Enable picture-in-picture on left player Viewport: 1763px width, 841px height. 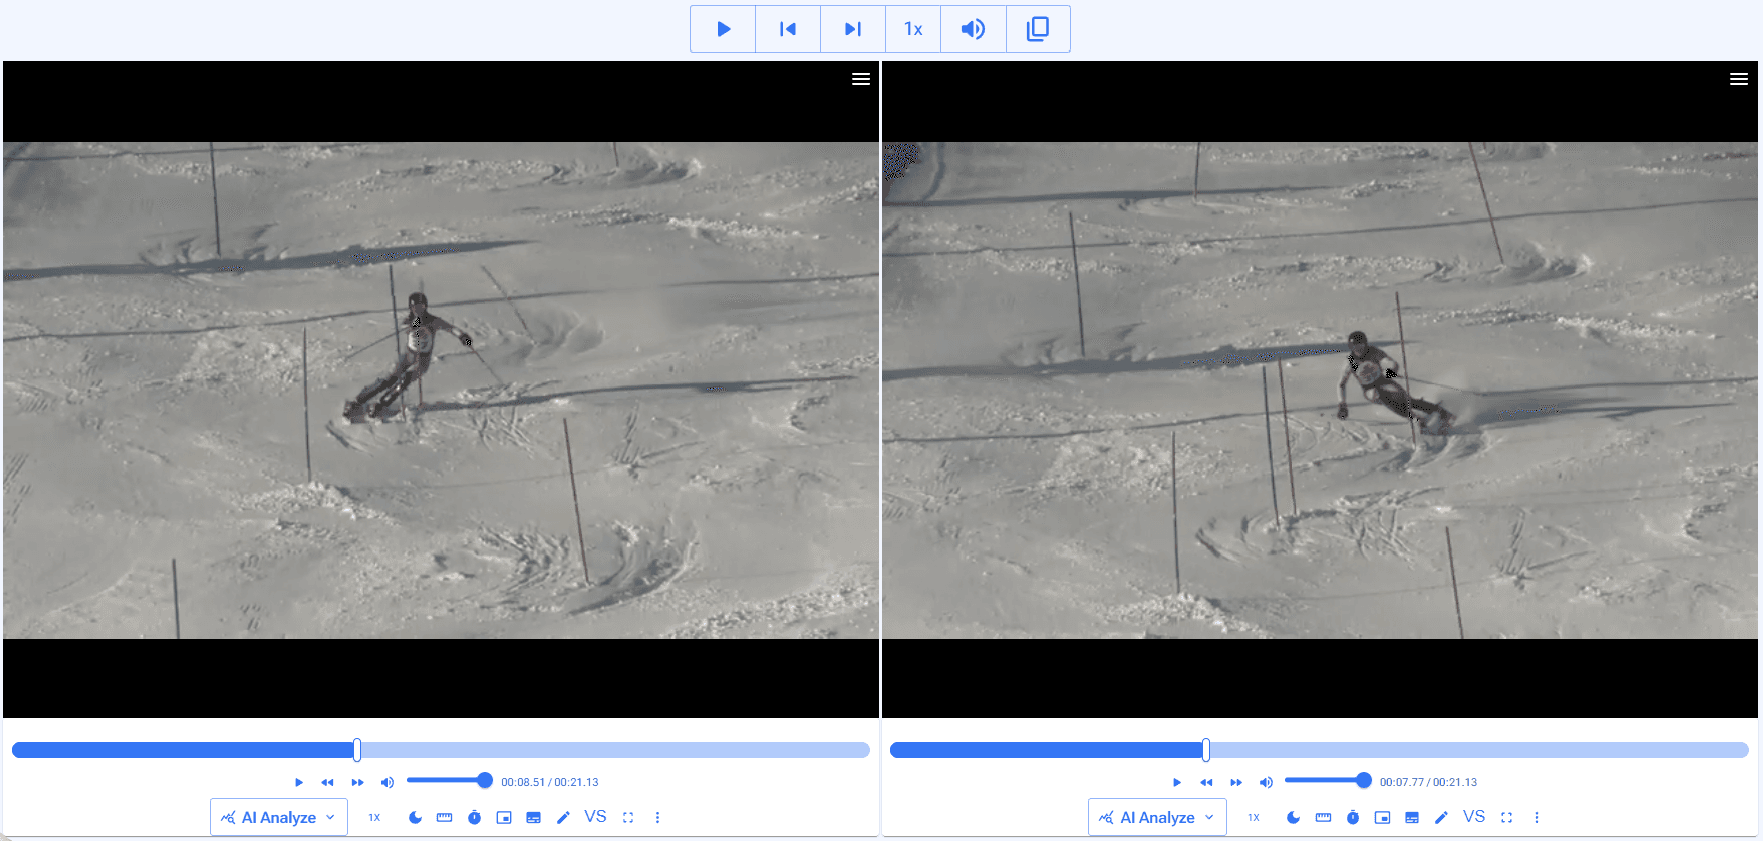pos(504,817)
